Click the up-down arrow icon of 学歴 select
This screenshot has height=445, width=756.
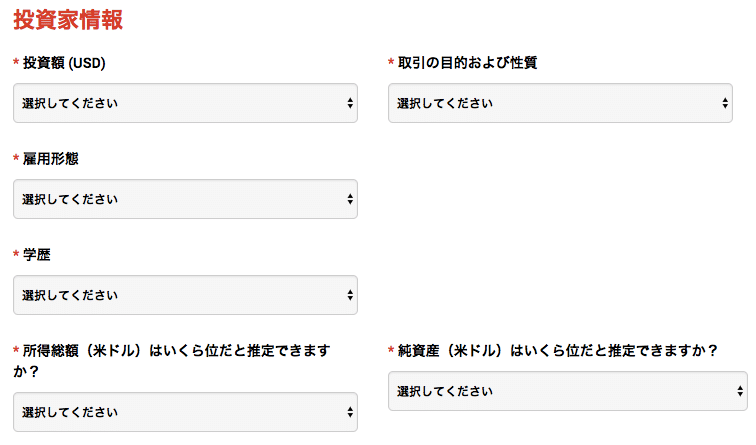pos(350,295)
